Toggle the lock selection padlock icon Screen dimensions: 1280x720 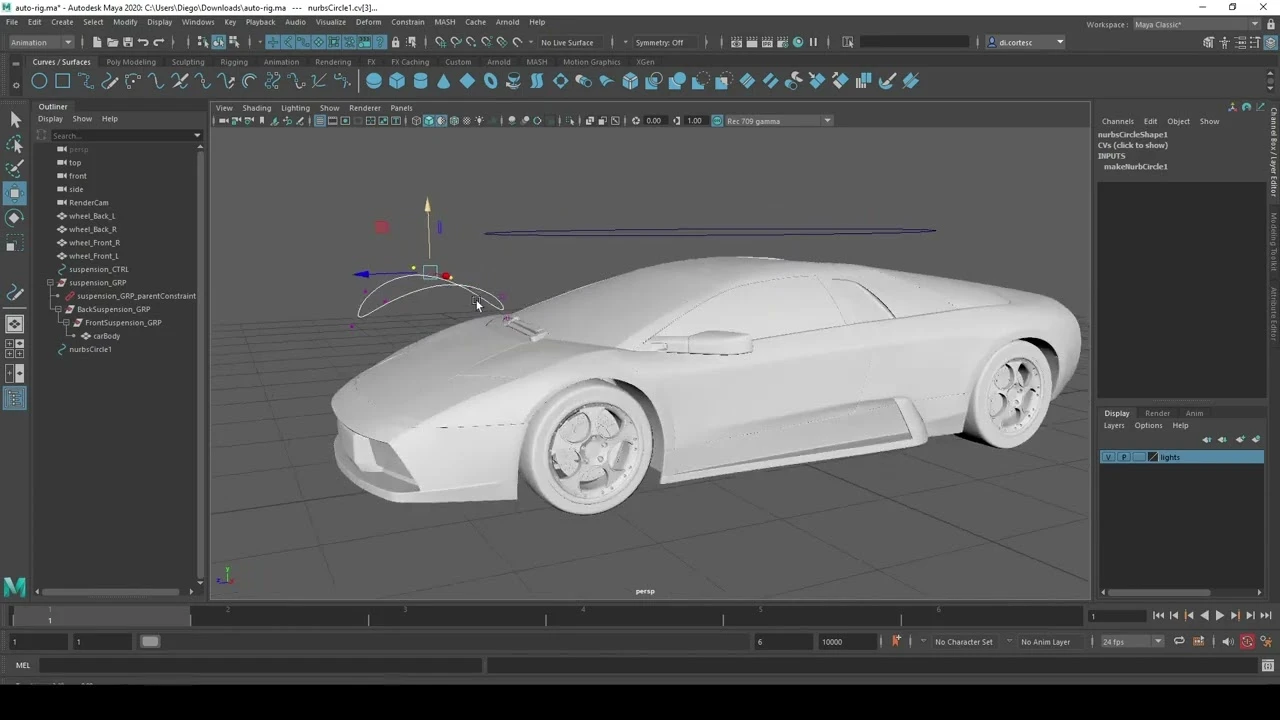(395, 42)
